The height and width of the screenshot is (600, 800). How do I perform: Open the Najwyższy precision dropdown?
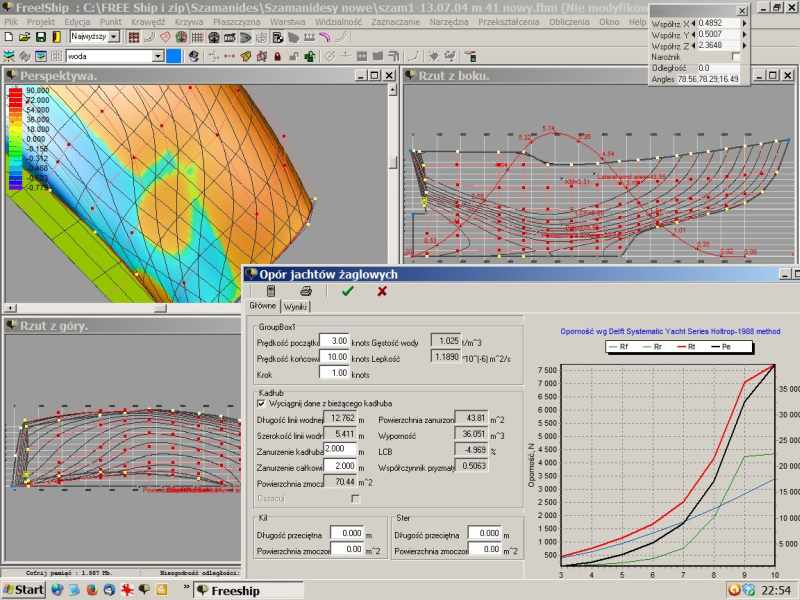click(x=115, y=36)
